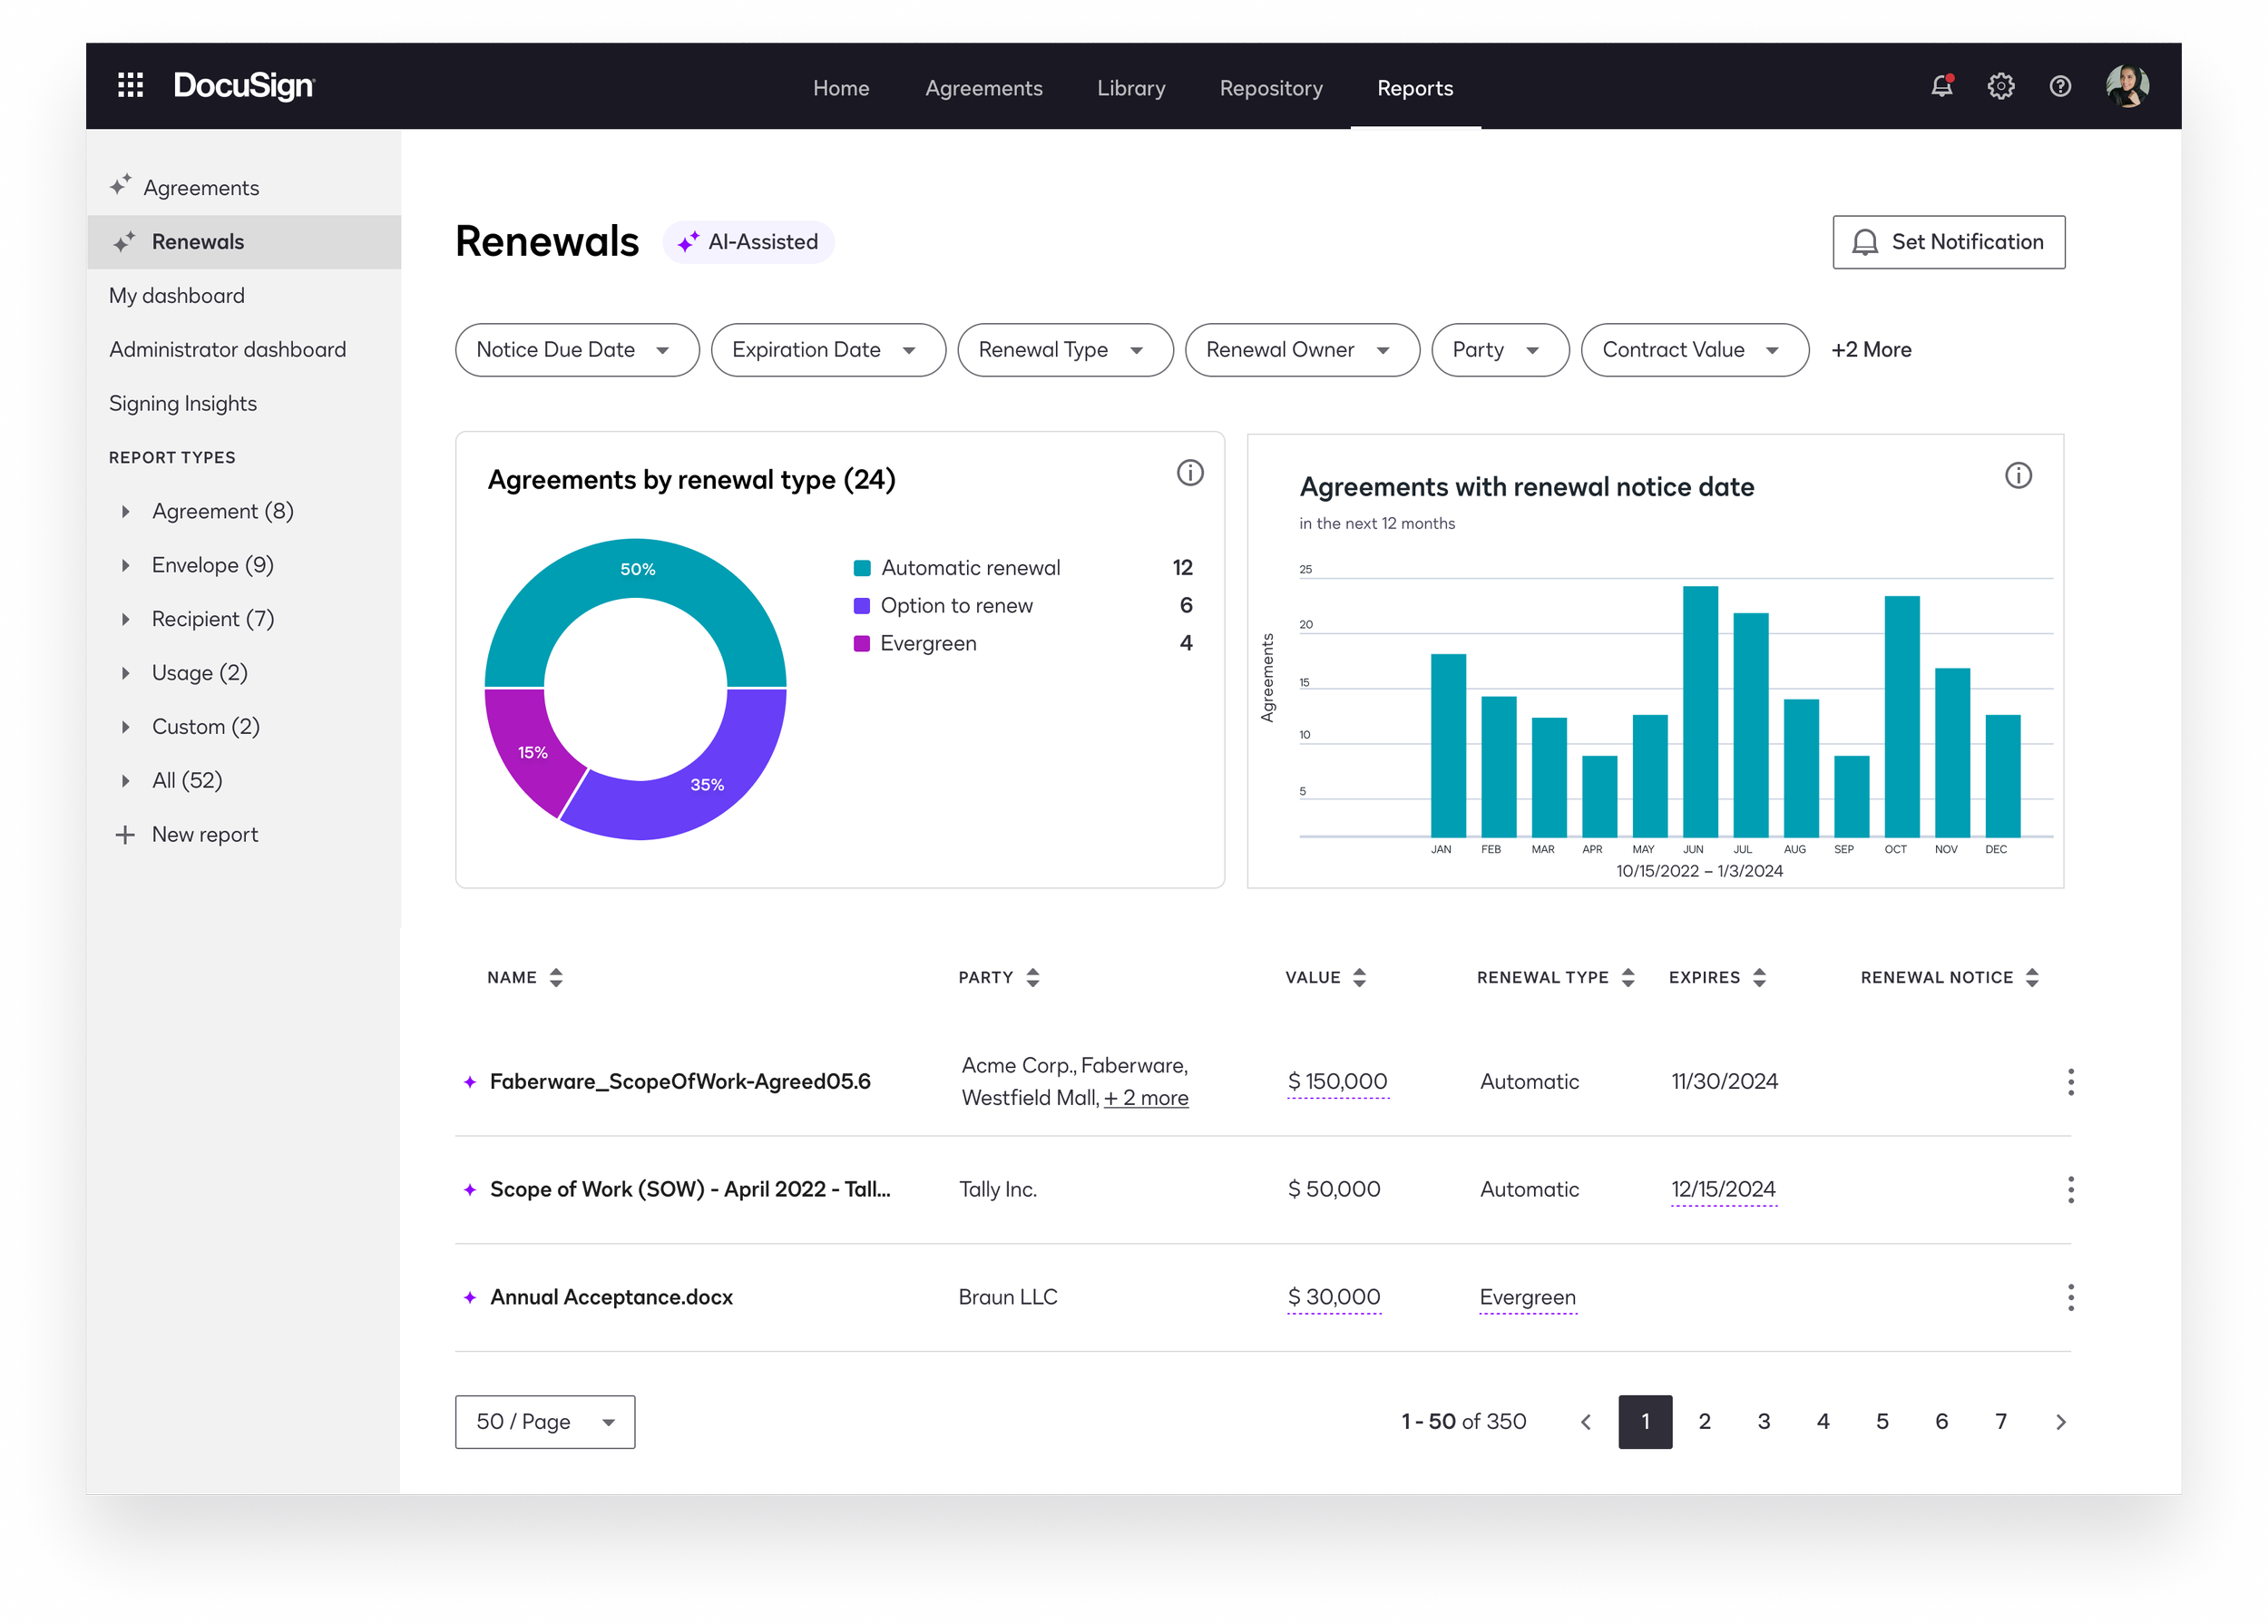Open Signing Insights in the sidebar

pyautogui.click(x=183, y=404)
